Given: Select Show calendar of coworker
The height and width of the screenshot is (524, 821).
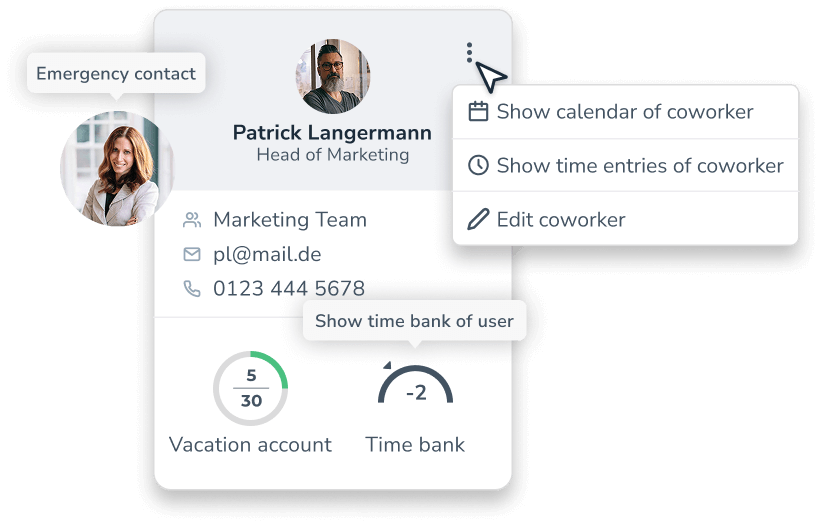Looking at the screenshot, I should click(624, 112).
